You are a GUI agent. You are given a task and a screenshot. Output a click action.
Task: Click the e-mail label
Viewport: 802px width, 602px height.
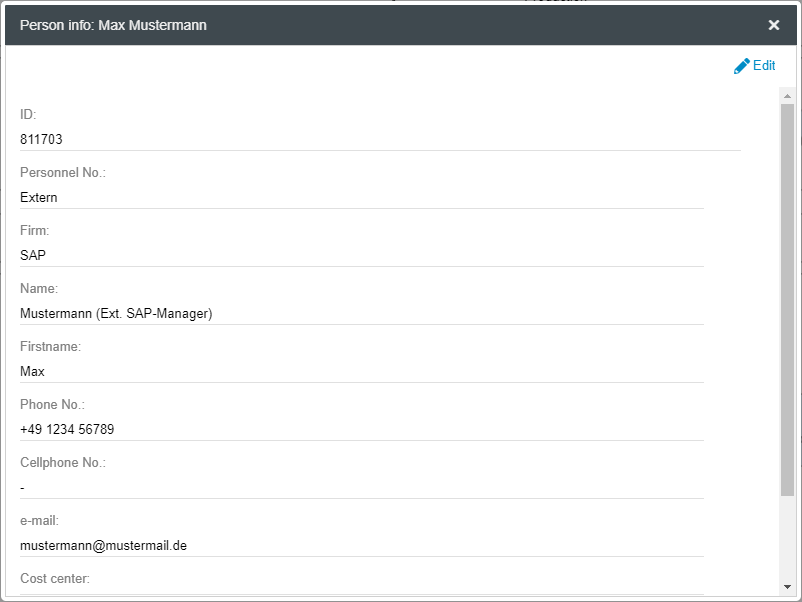point(40,521)
